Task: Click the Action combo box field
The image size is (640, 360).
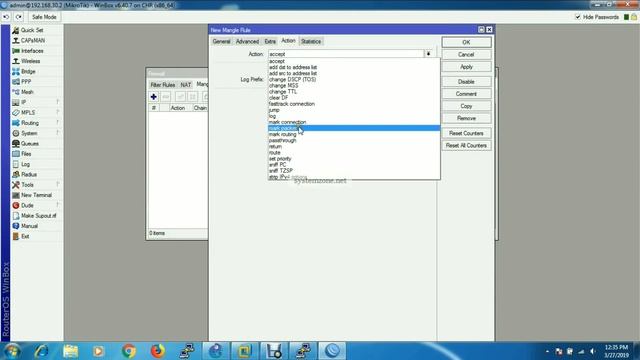Action: [x=346, y=54]
